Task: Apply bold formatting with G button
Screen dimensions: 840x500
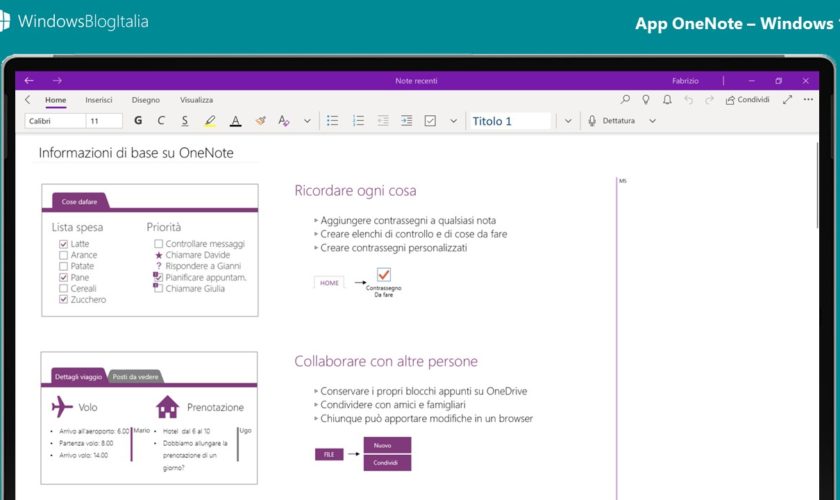Action: [x=137, y=121]
